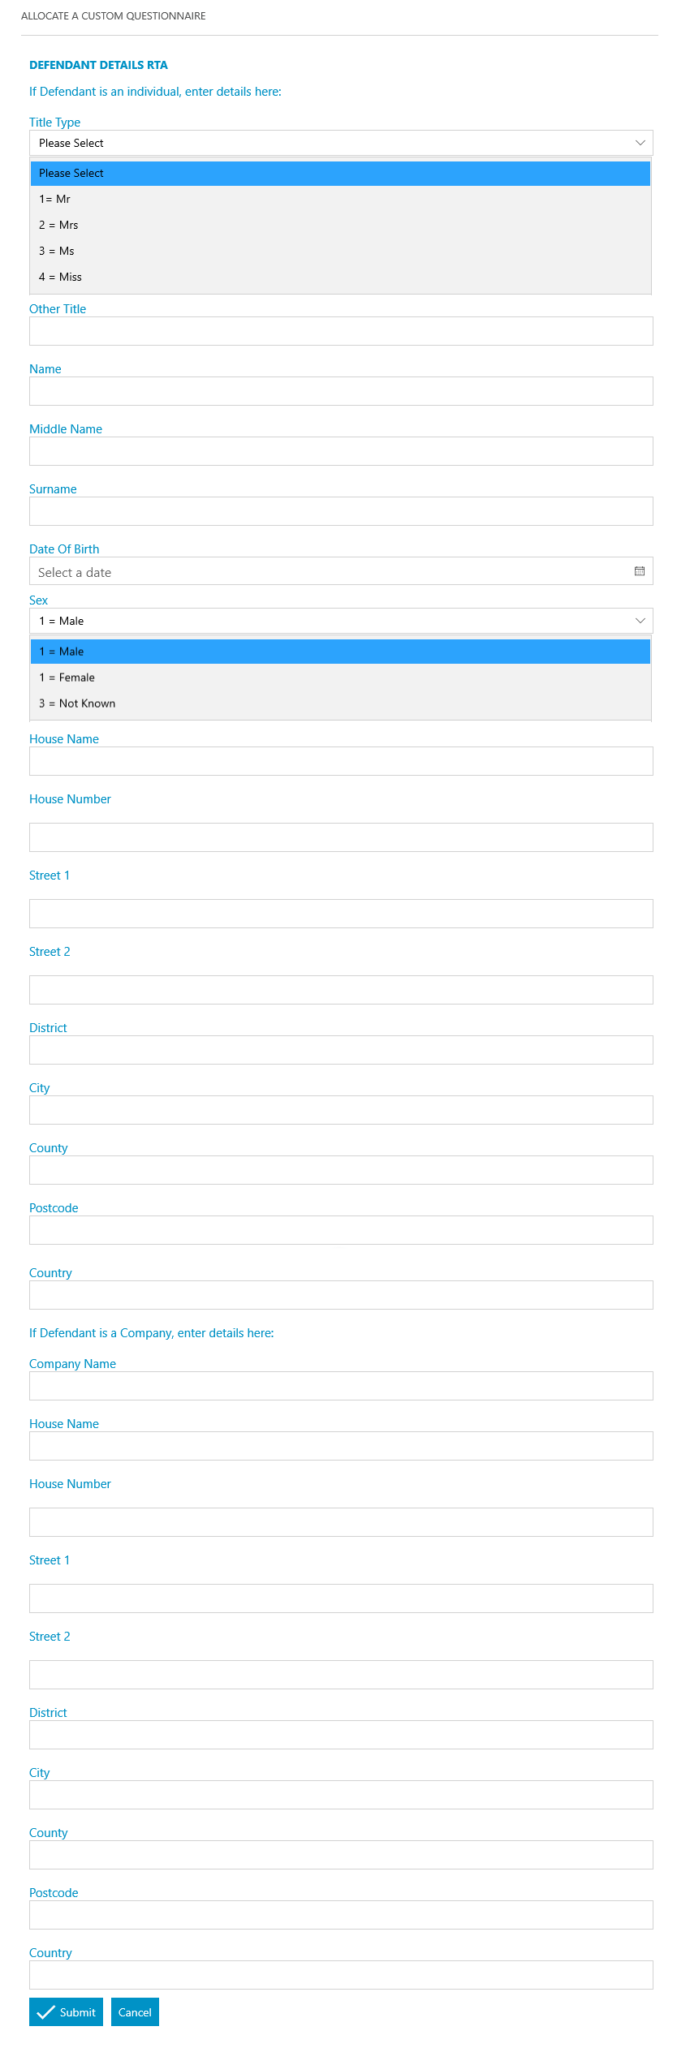The height and width of the screenshot is (2048, 677).
Task: Click the Date Of Birth calendar icon
Action: 639,571
